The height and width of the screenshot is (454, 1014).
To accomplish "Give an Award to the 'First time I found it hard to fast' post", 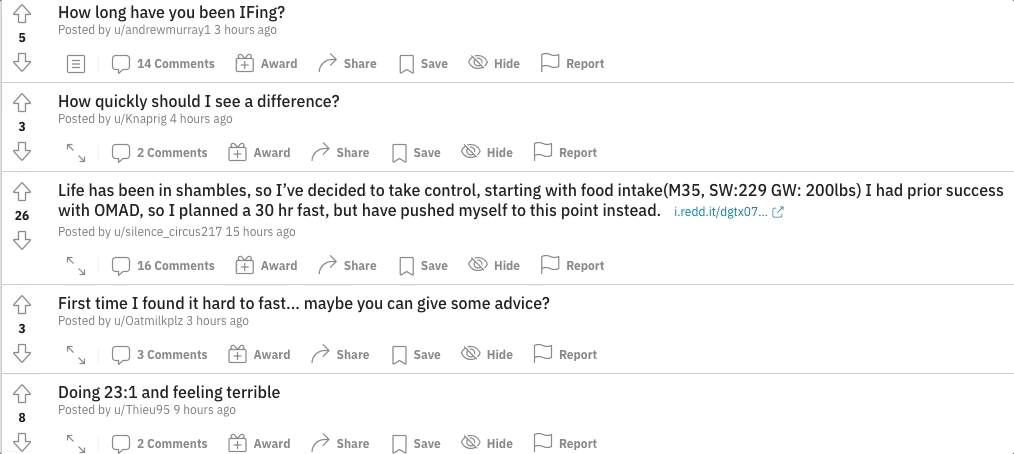I will point(259,354).
